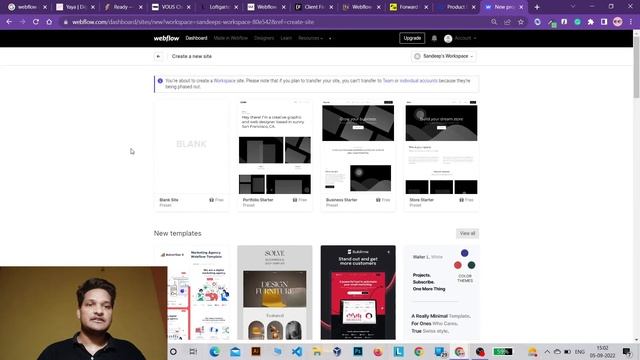This screenshot has width=640, height=360.
Task: Open the notifications bell
Action: [434, 38]
